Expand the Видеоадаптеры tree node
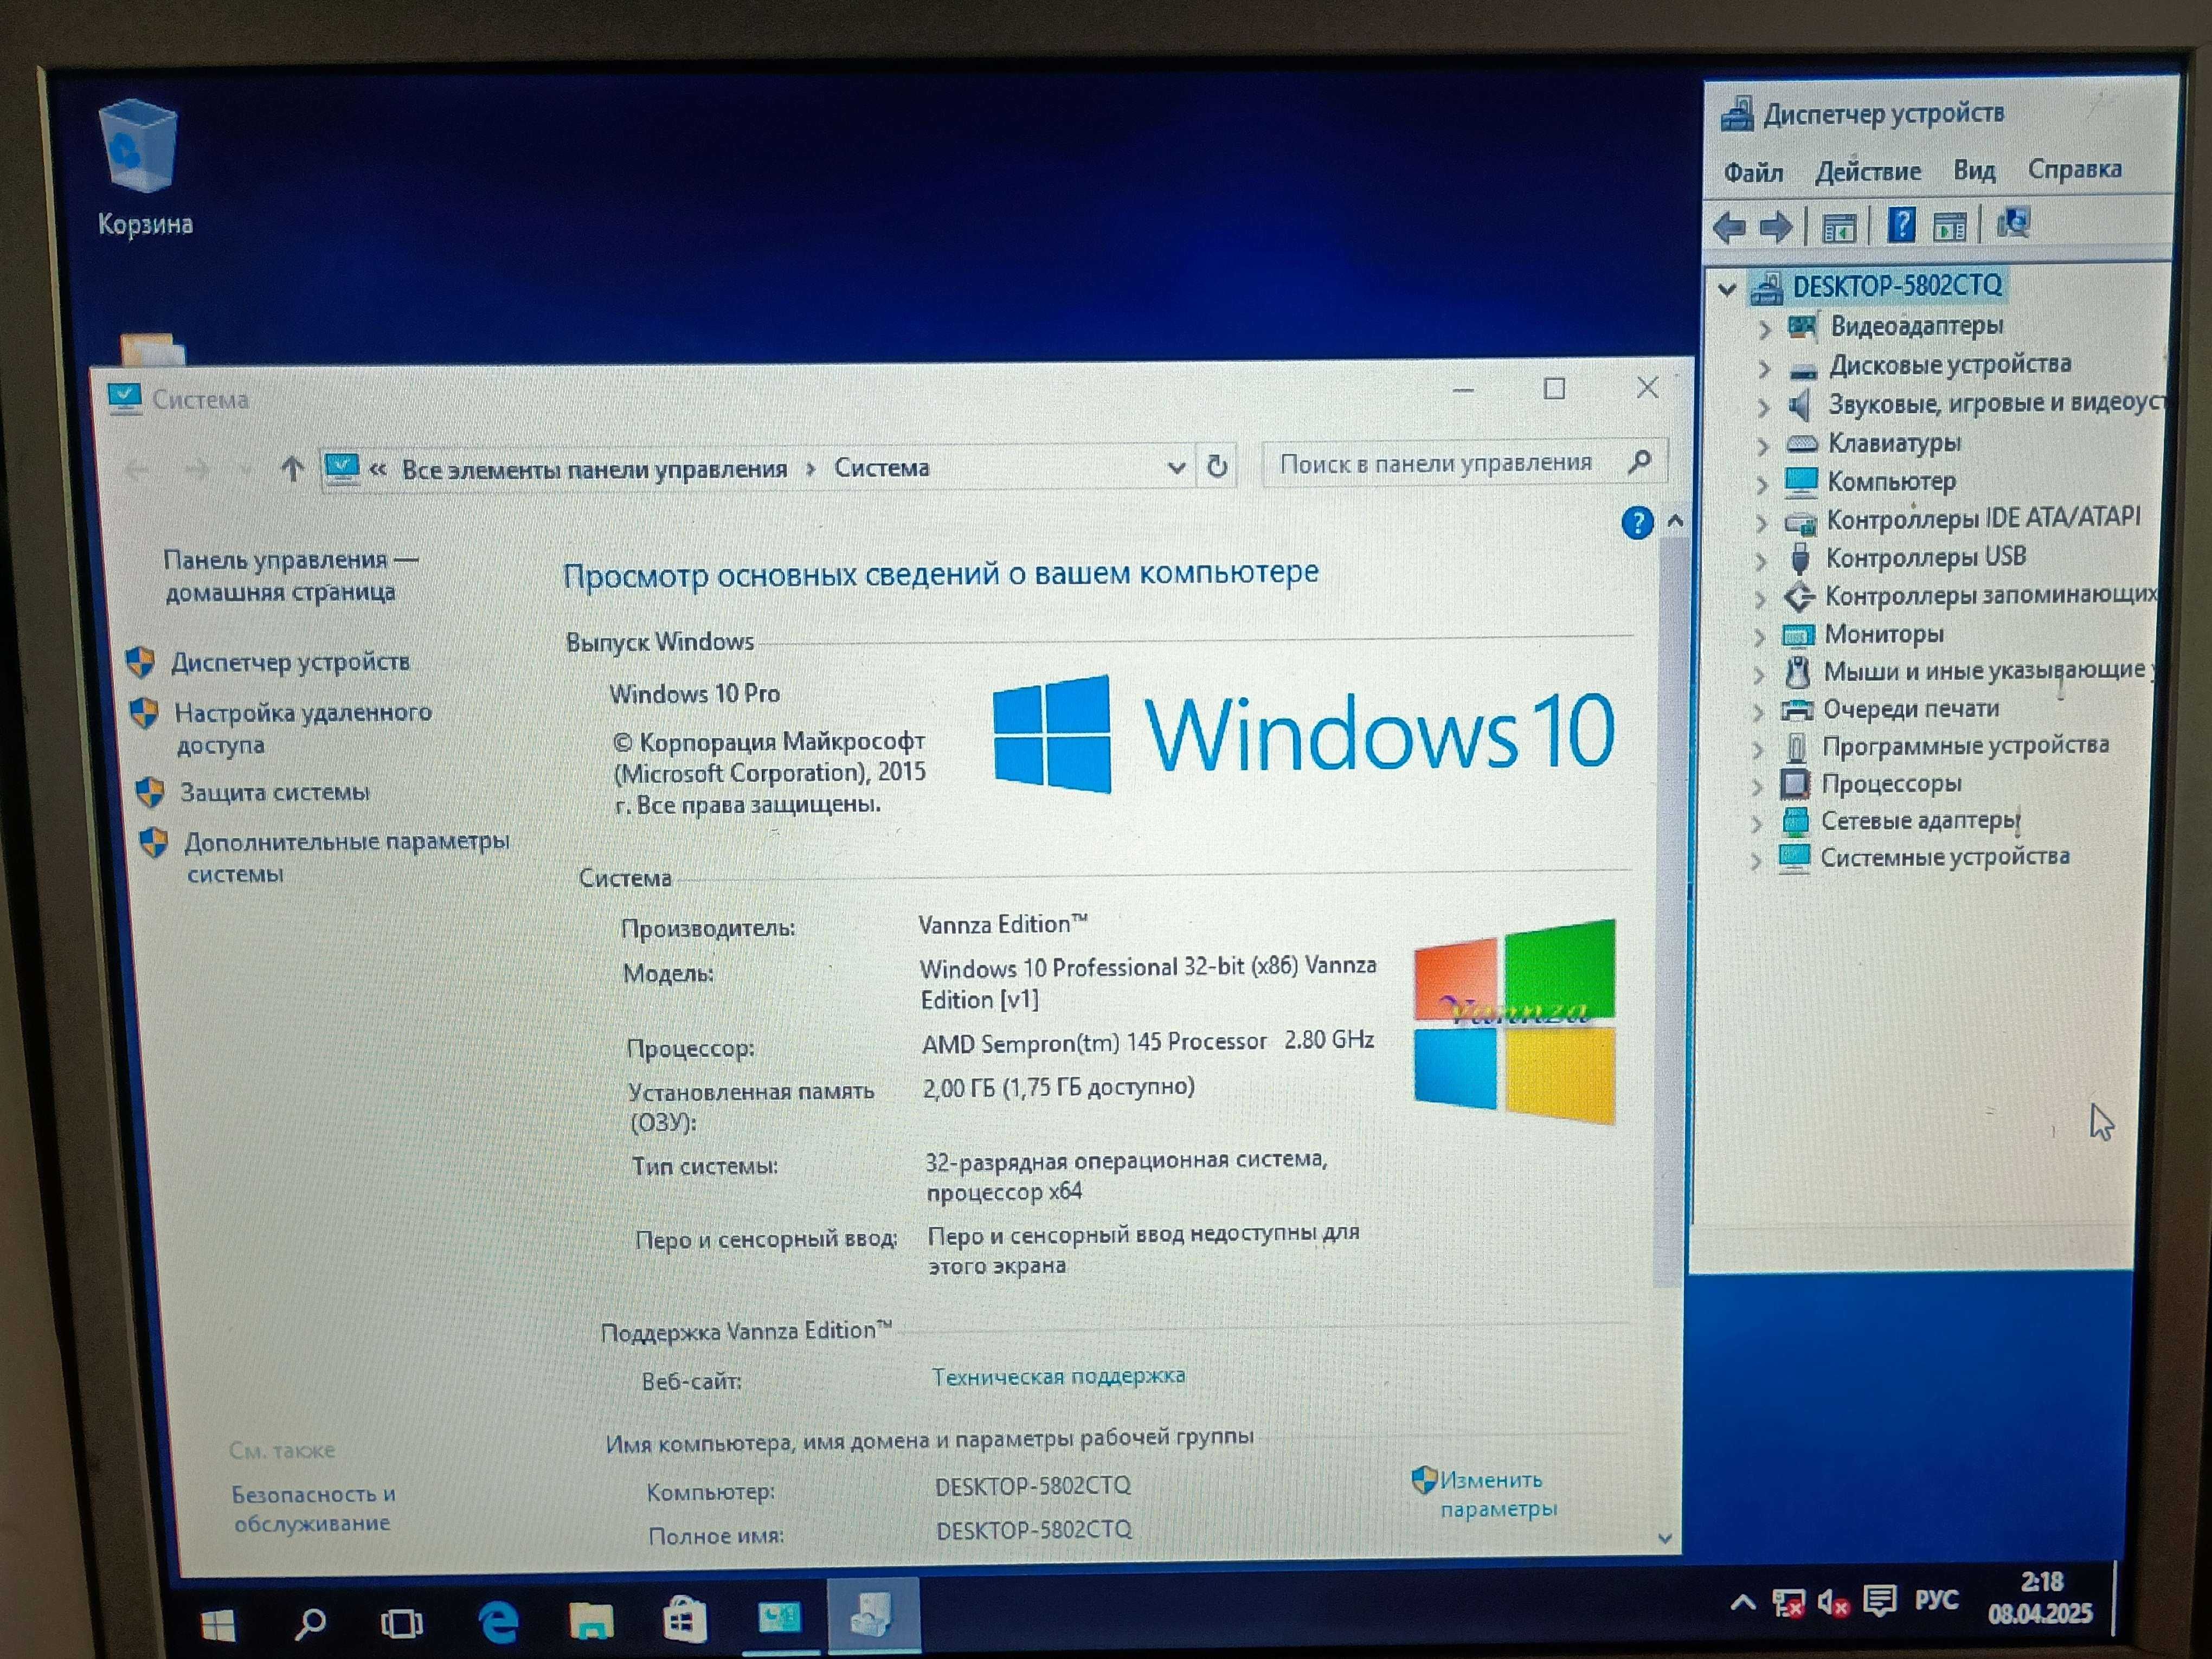The width and height of the screenshot is (2212, 1659). click(x=1764, y=329)
